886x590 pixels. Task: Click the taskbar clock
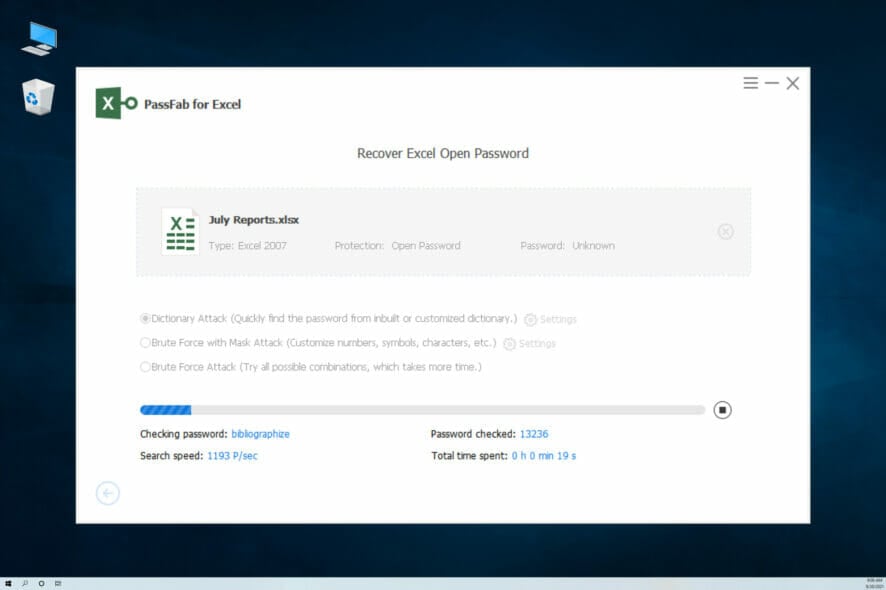874,583
